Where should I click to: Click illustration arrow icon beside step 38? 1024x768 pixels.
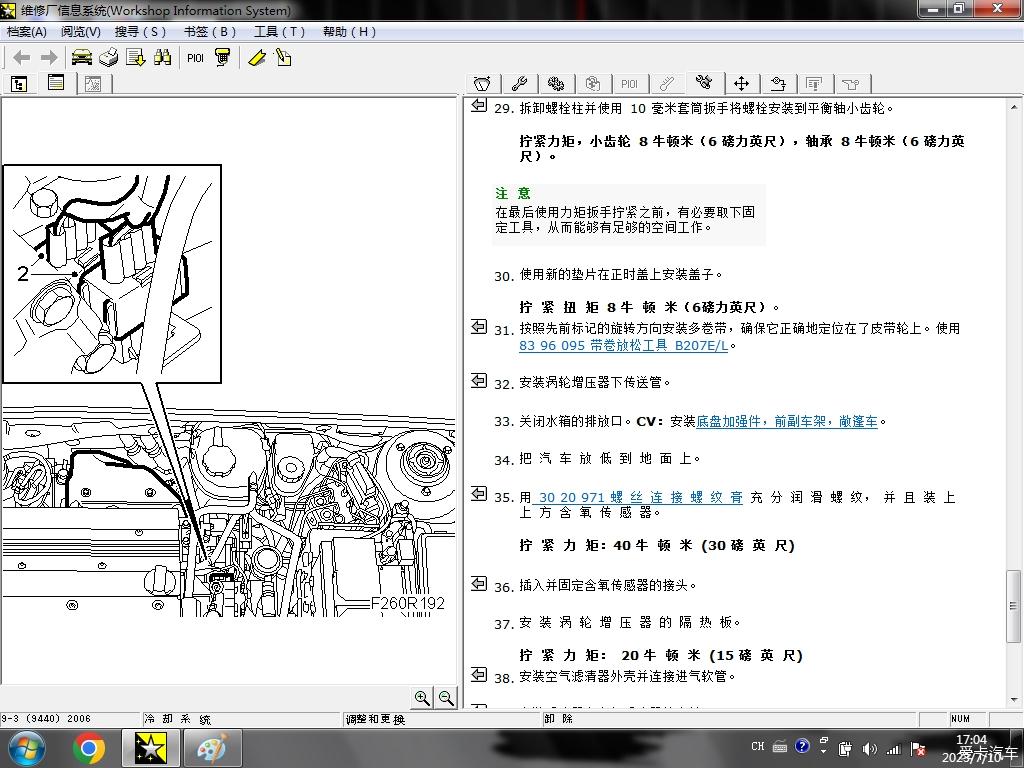tap(479, 673)
